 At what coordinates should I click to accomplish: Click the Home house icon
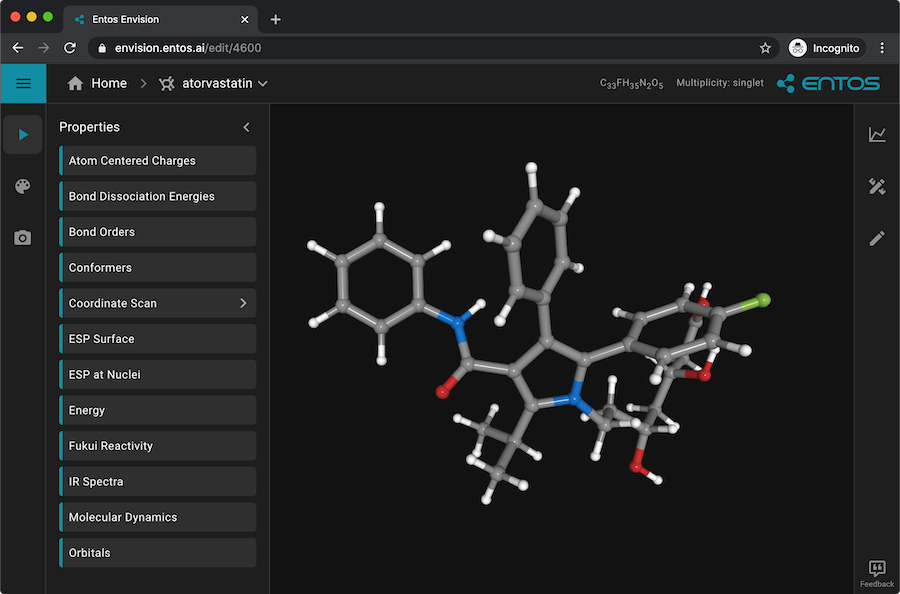[75, 84]
